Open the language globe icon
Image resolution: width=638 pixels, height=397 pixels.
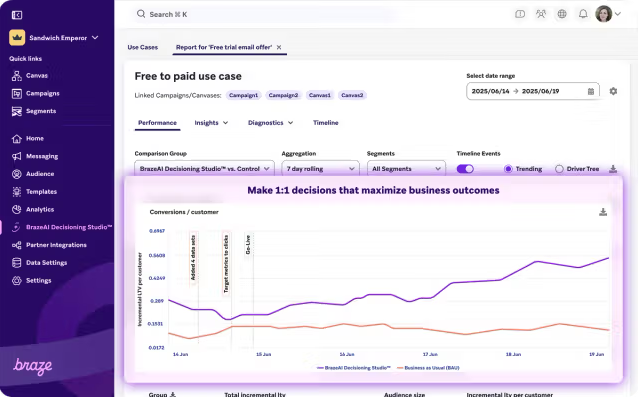[x=562, y=14]
